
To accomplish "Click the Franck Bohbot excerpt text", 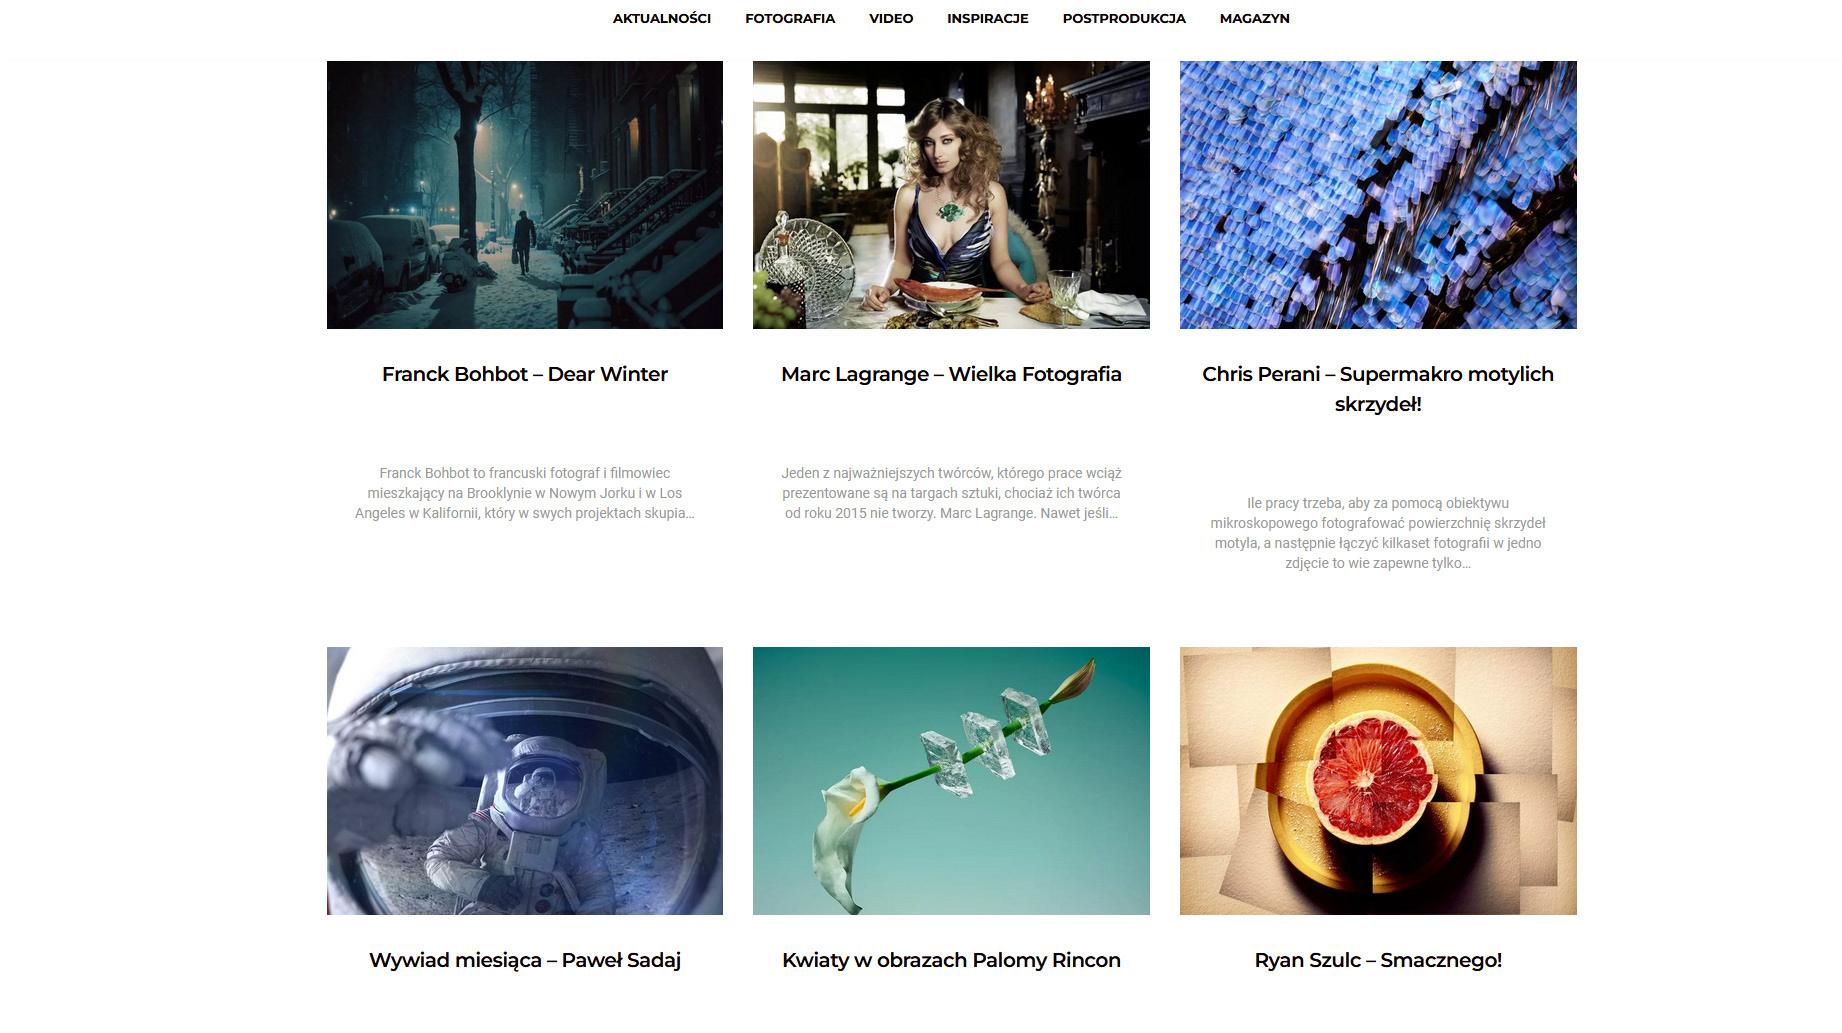I will tap(525, 493).
